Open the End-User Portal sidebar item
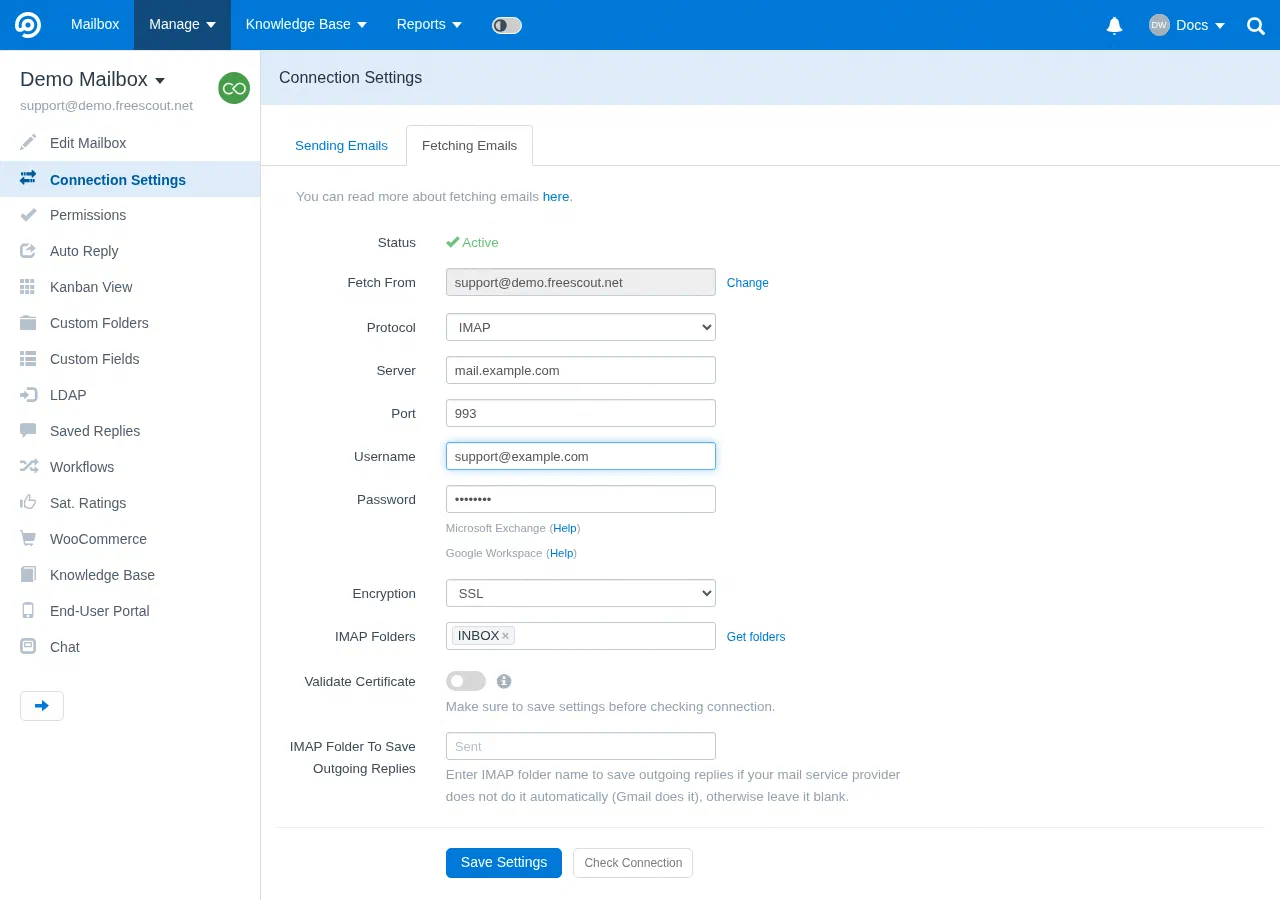The height and width of the screenshot is (900, 1280). point(130,611)
